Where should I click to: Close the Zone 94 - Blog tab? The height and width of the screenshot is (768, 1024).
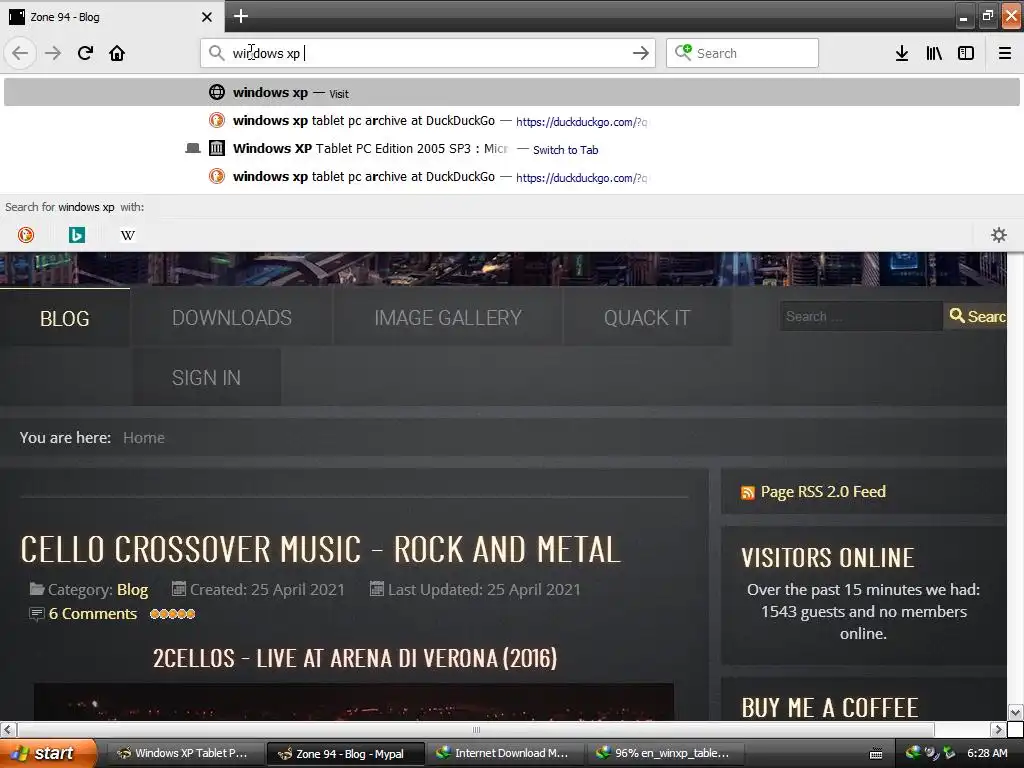point(206,17)
